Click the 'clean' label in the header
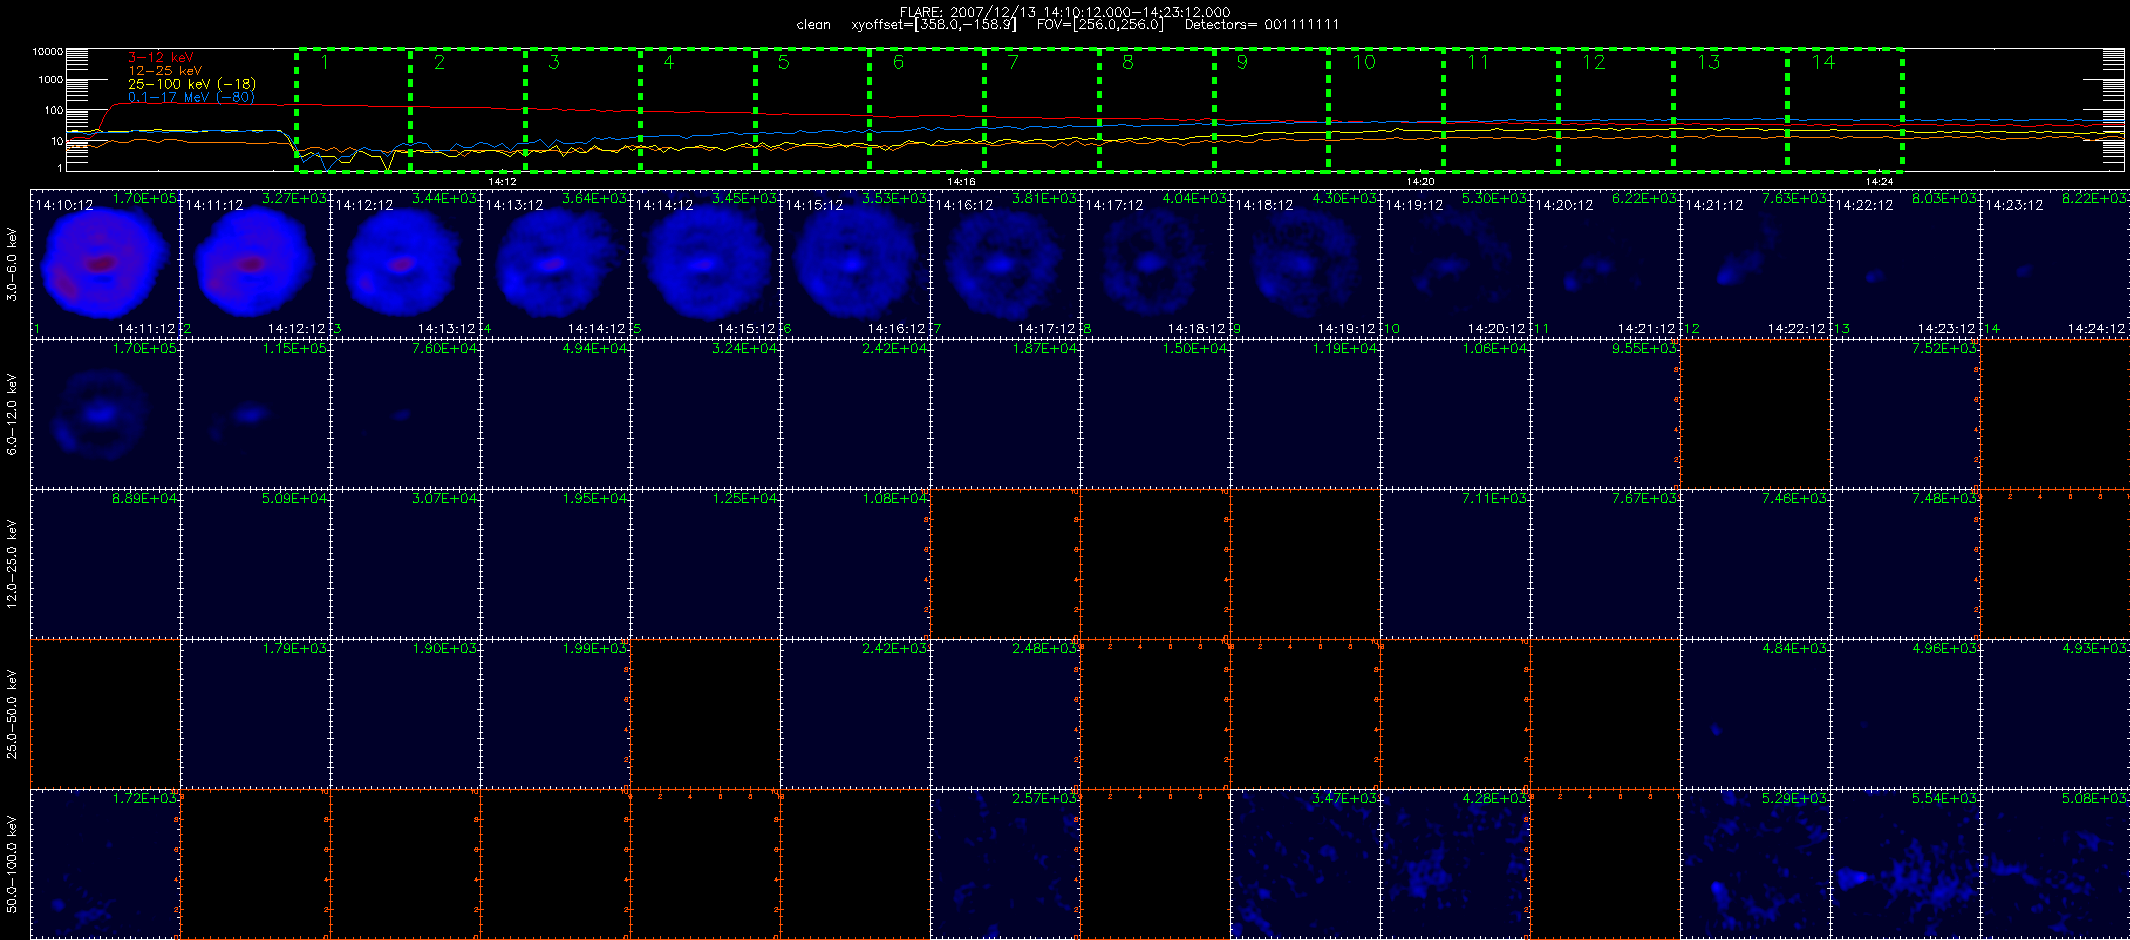Image resolution: width=2130 pixels, height=940 pixels. (x=814, y=24)
